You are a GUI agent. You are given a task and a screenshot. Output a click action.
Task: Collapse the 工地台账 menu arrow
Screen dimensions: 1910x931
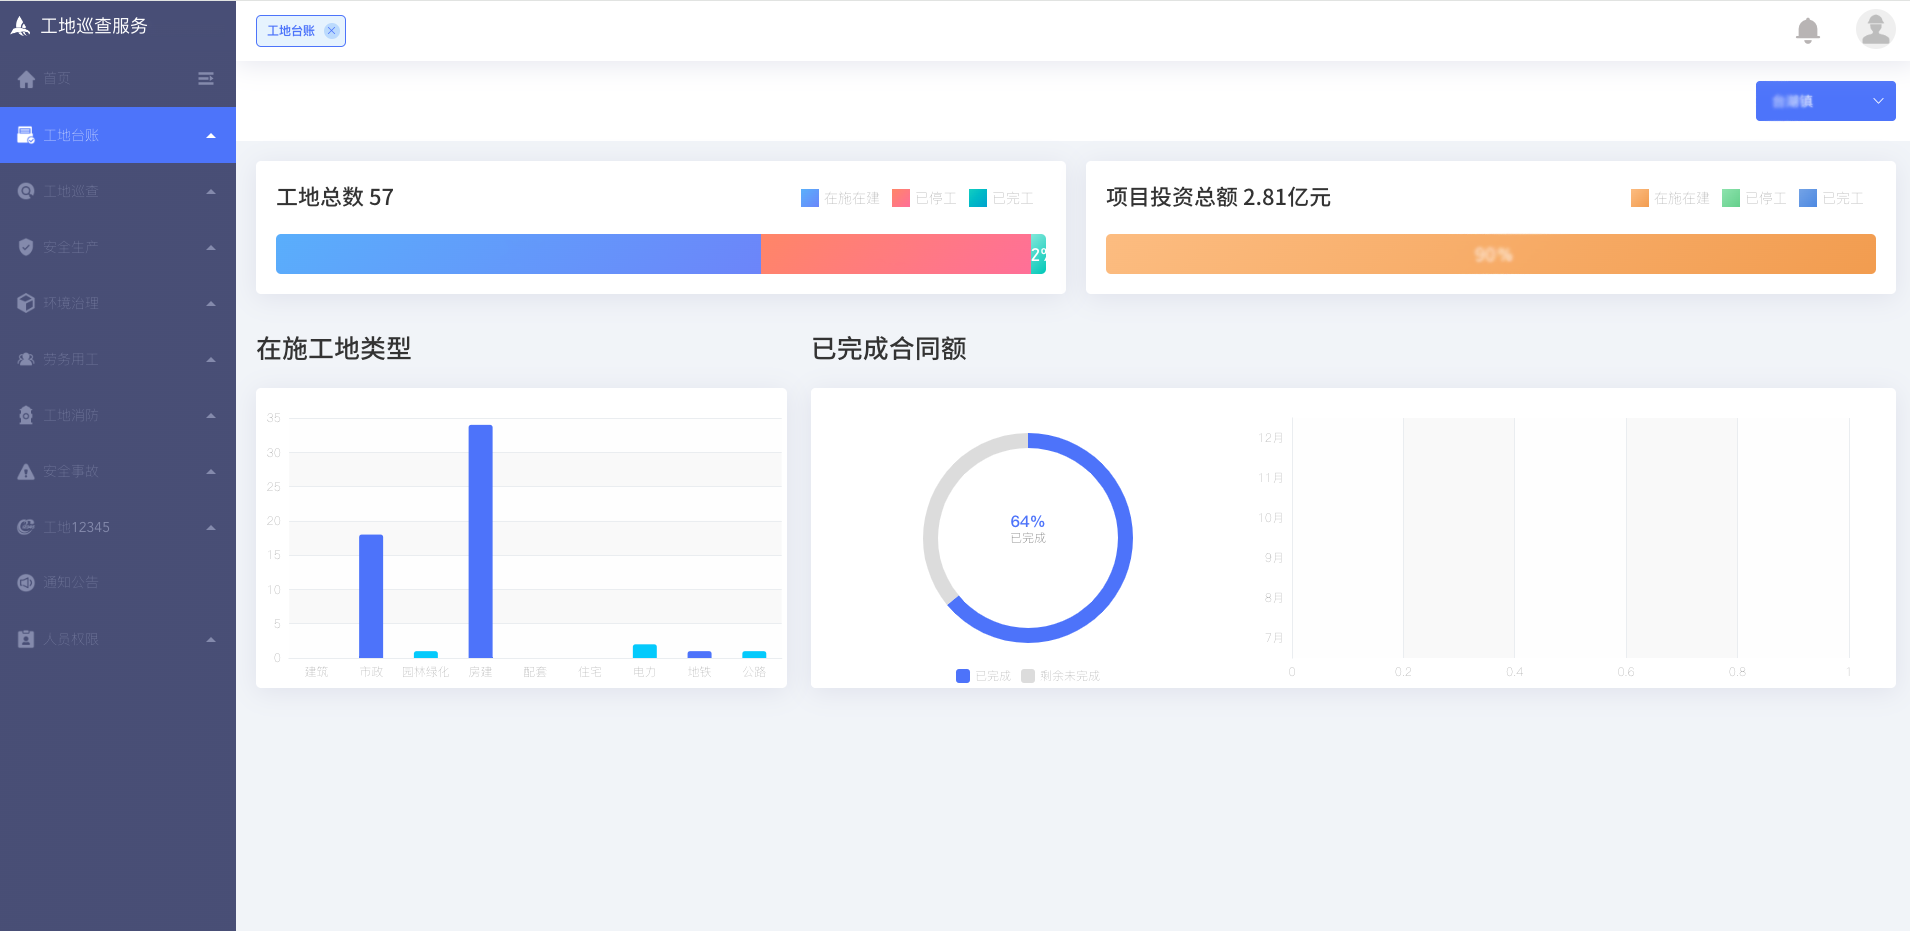[x=211, y=136]
